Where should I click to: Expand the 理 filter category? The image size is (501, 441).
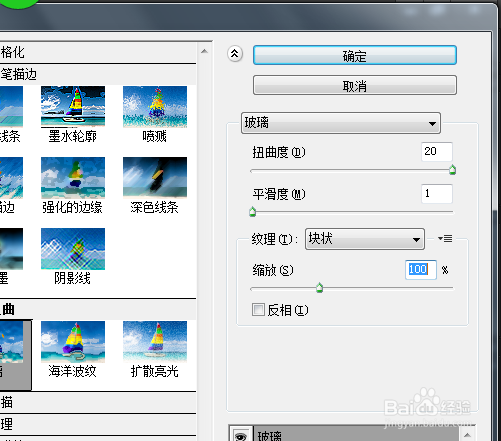(x=98, y=424)
